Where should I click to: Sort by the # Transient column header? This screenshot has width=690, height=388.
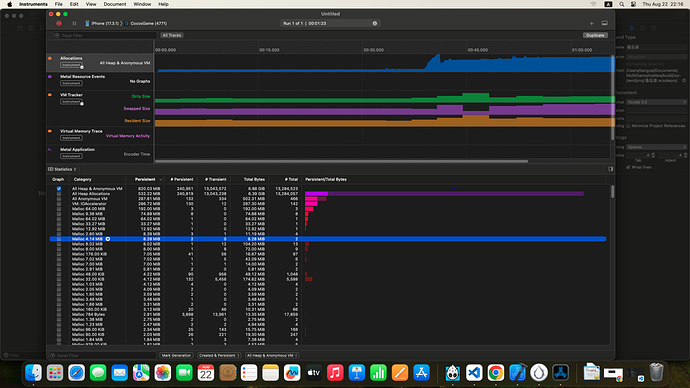(216, 179)
